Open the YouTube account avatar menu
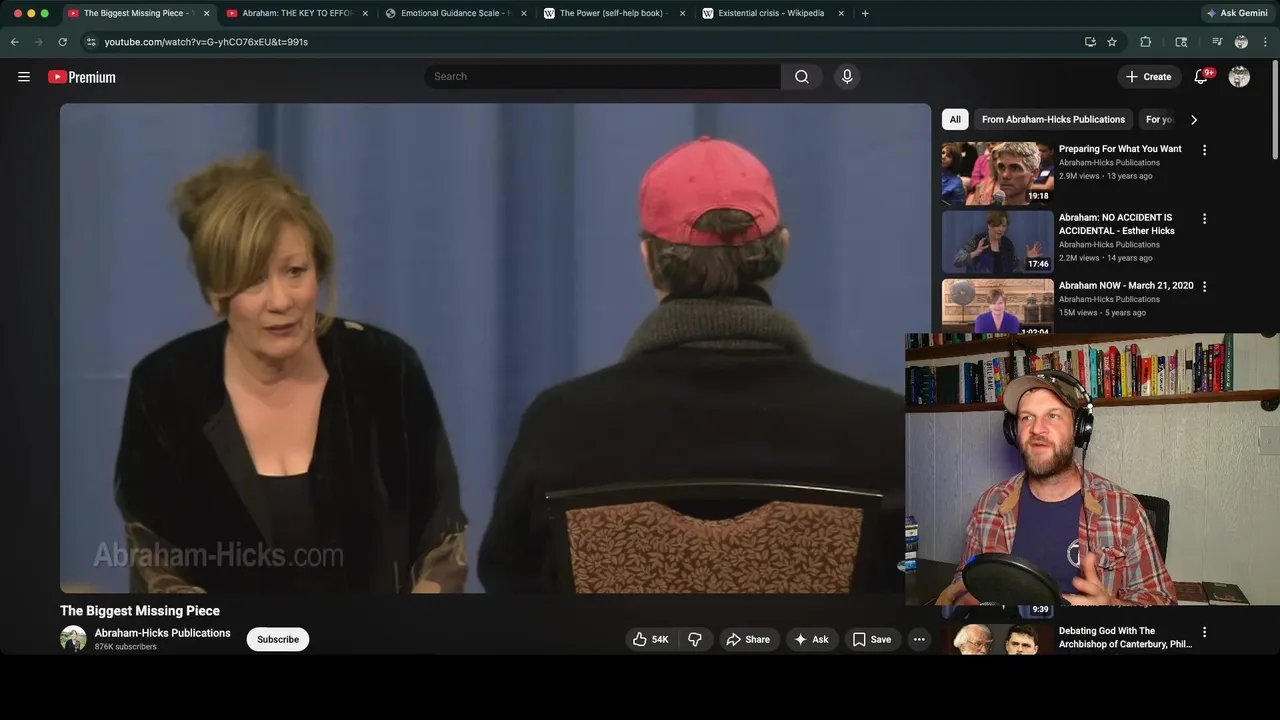Image resolution: width=1280 pixels, height=720 pixels. tap(1239, 77)
